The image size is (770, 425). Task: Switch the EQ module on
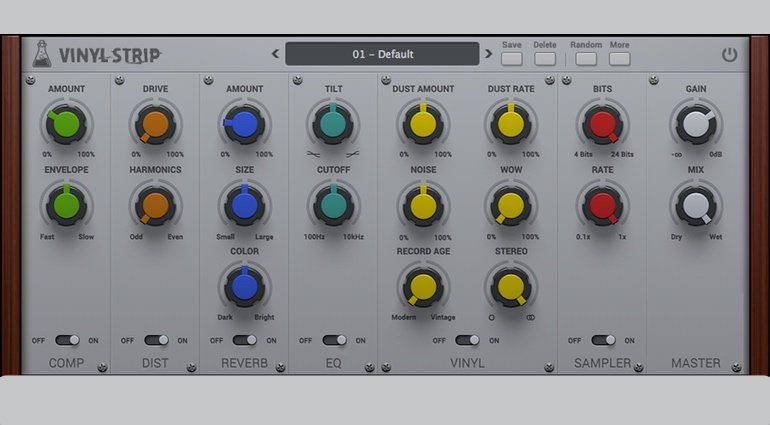(334, 340)
